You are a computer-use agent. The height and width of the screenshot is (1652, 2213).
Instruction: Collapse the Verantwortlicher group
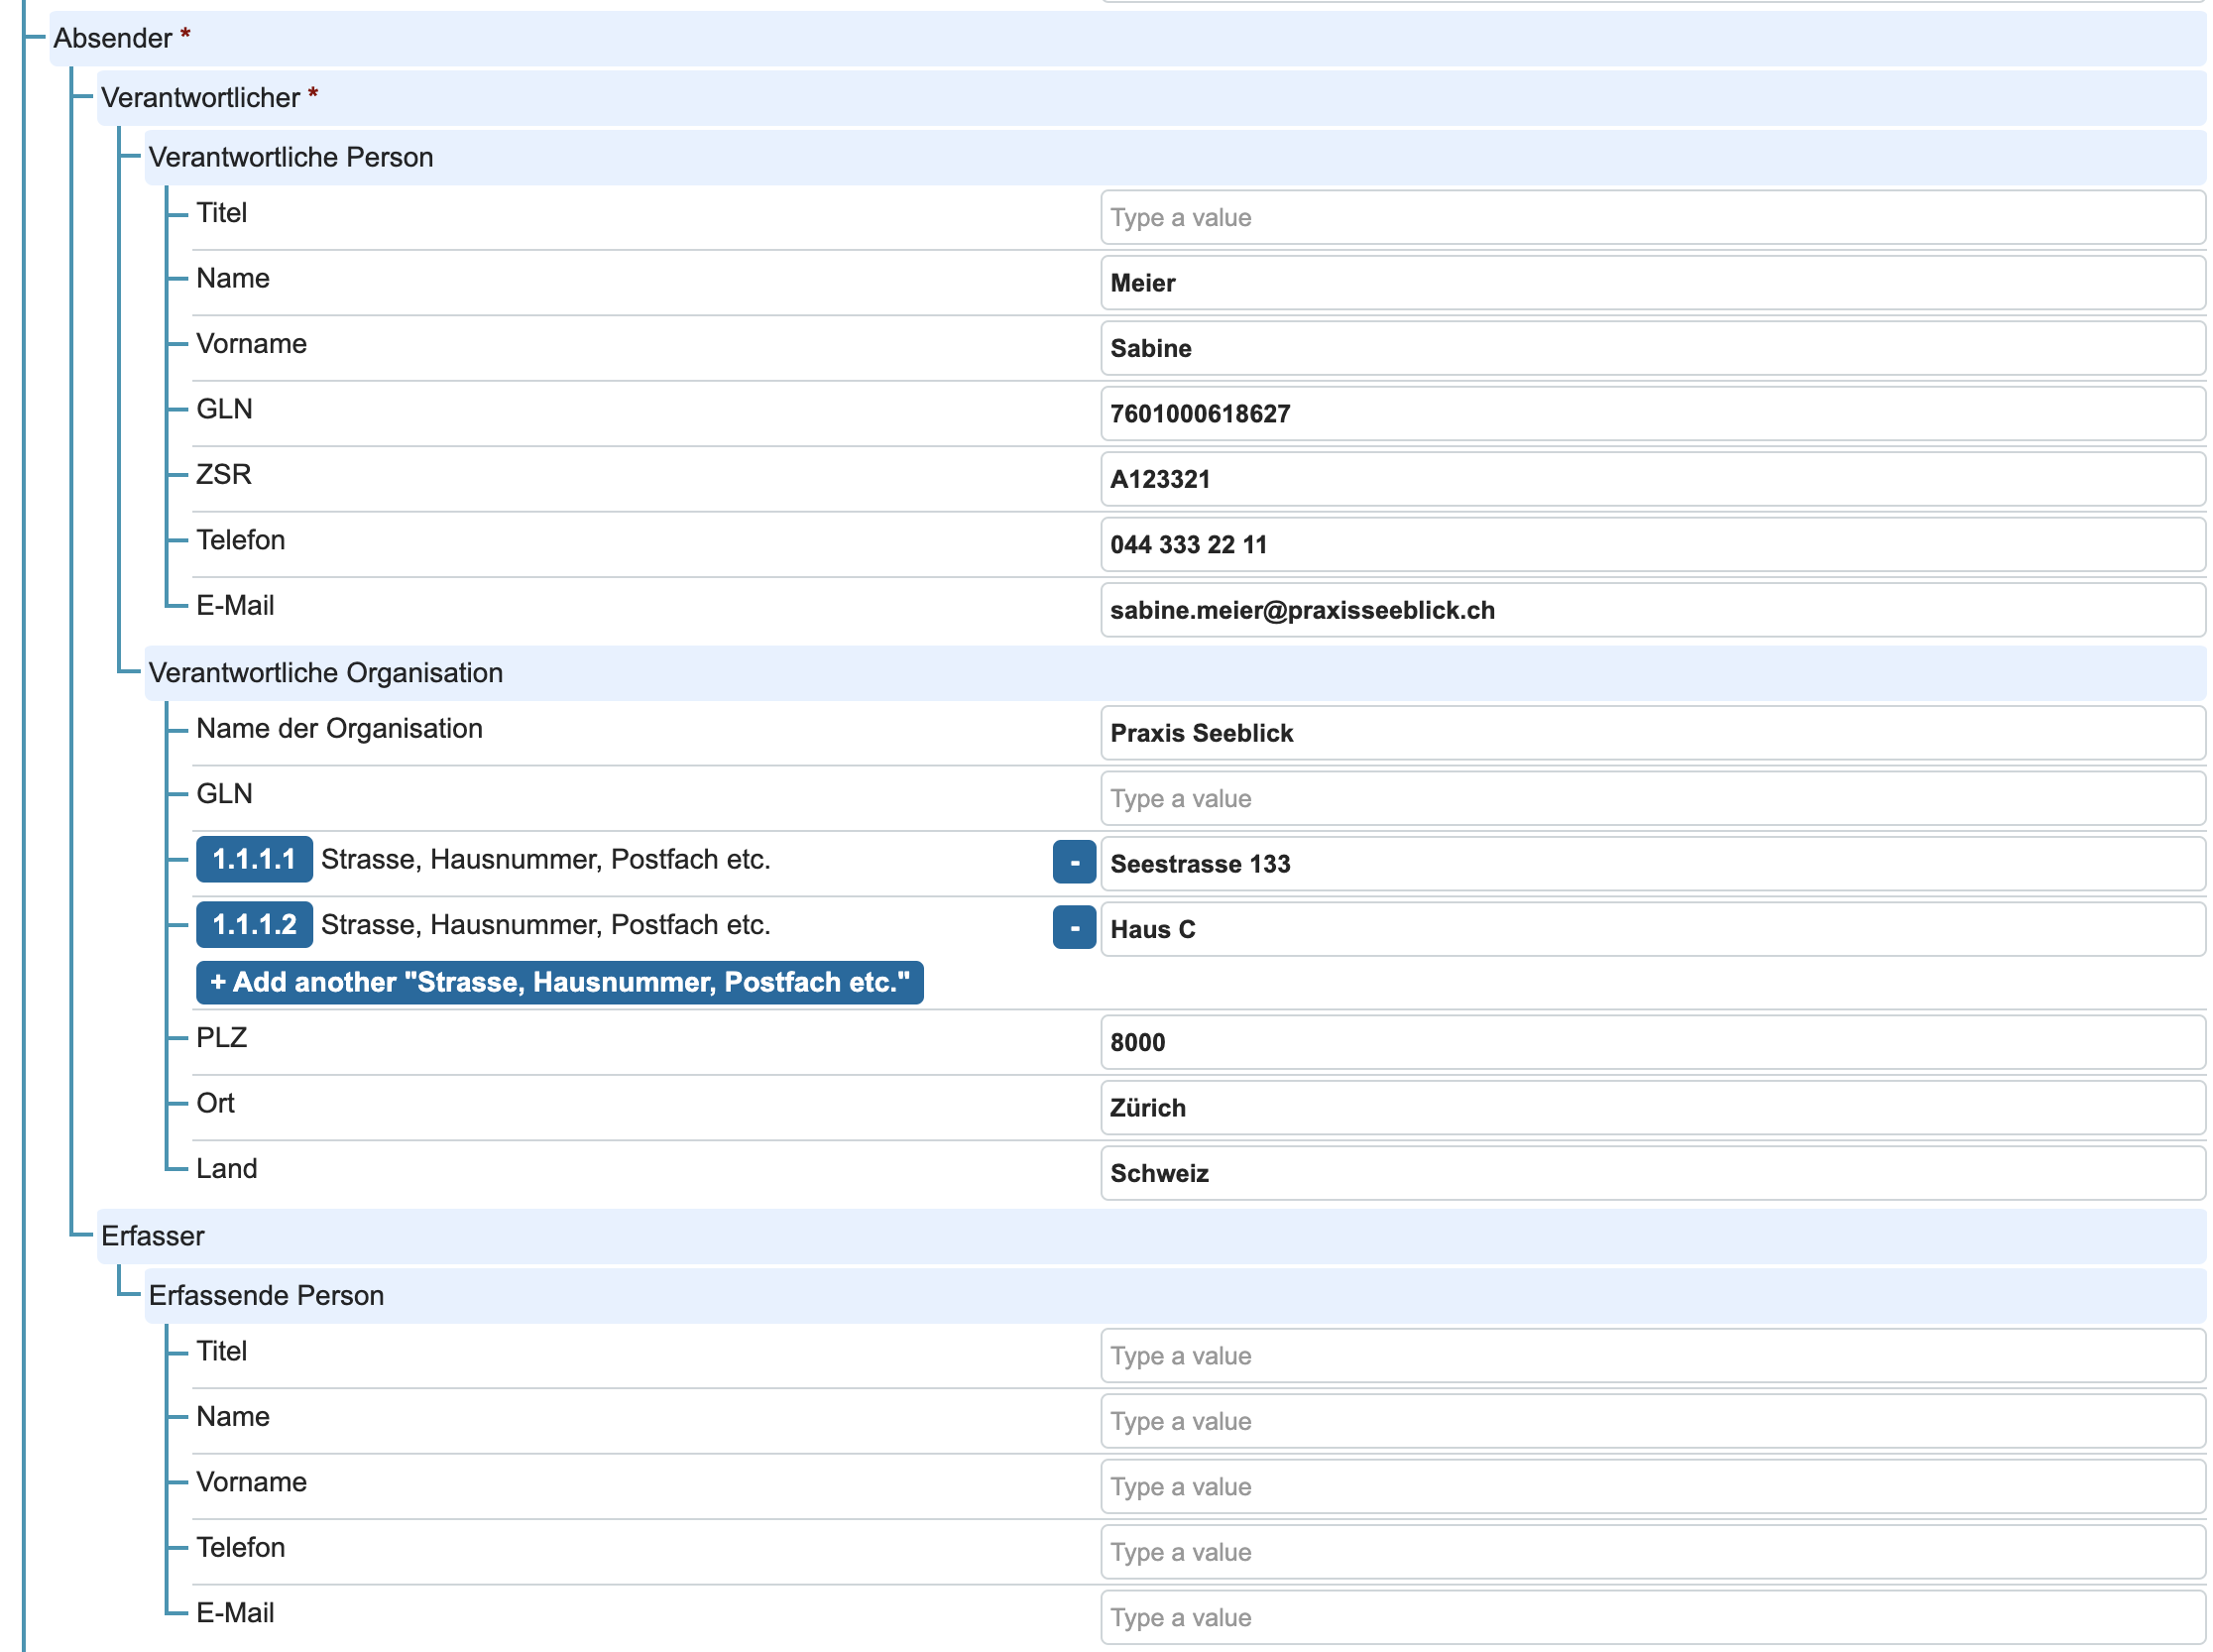[200, 97]
